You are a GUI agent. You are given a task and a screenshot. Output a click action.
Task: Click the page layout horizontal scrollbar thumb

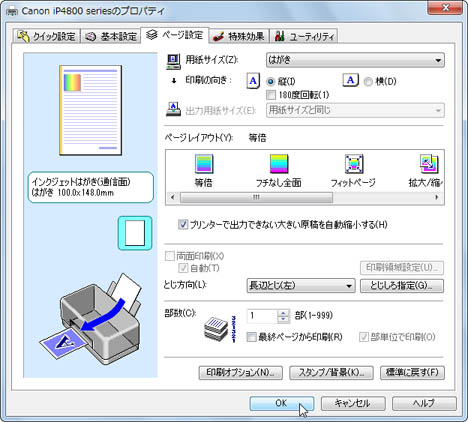point(256,197)
